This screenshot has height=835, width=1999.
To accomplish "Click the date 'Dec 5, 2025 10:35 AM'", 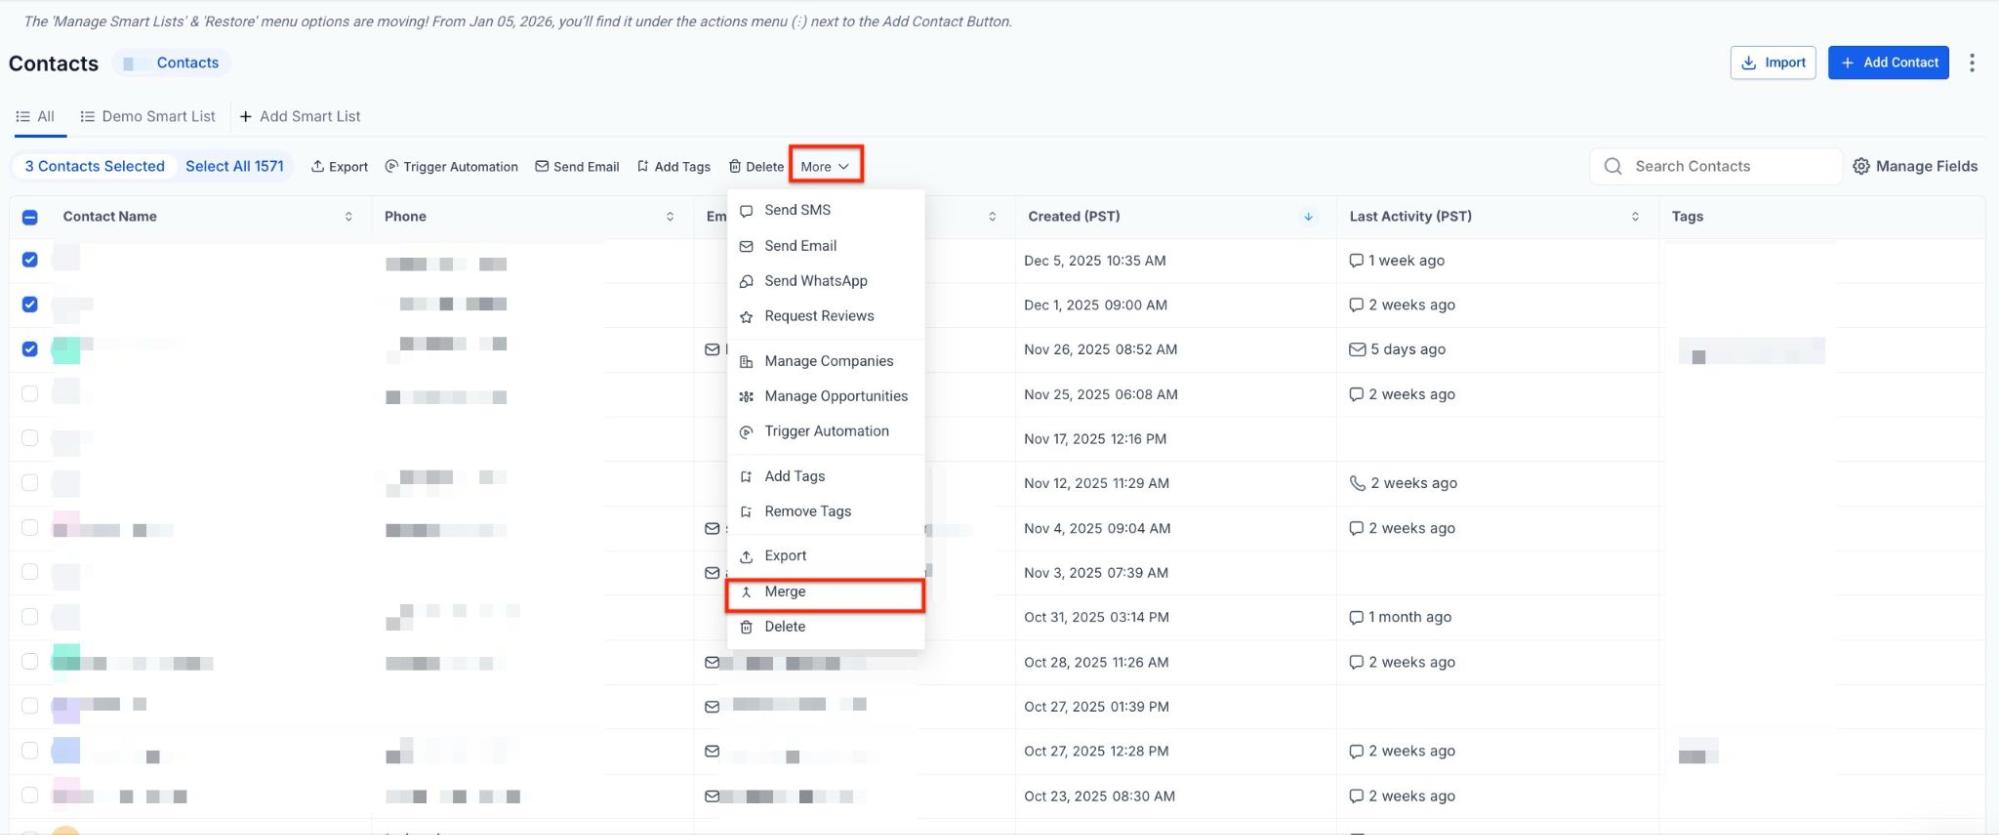I will 1095,261.
